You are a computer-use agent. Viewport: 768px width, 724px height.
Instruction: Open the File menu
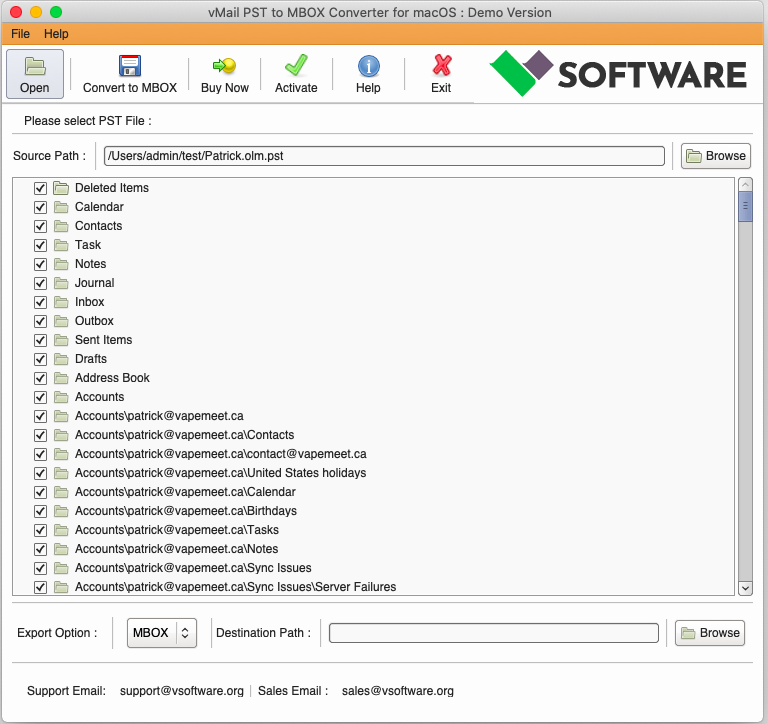(20, 34)
